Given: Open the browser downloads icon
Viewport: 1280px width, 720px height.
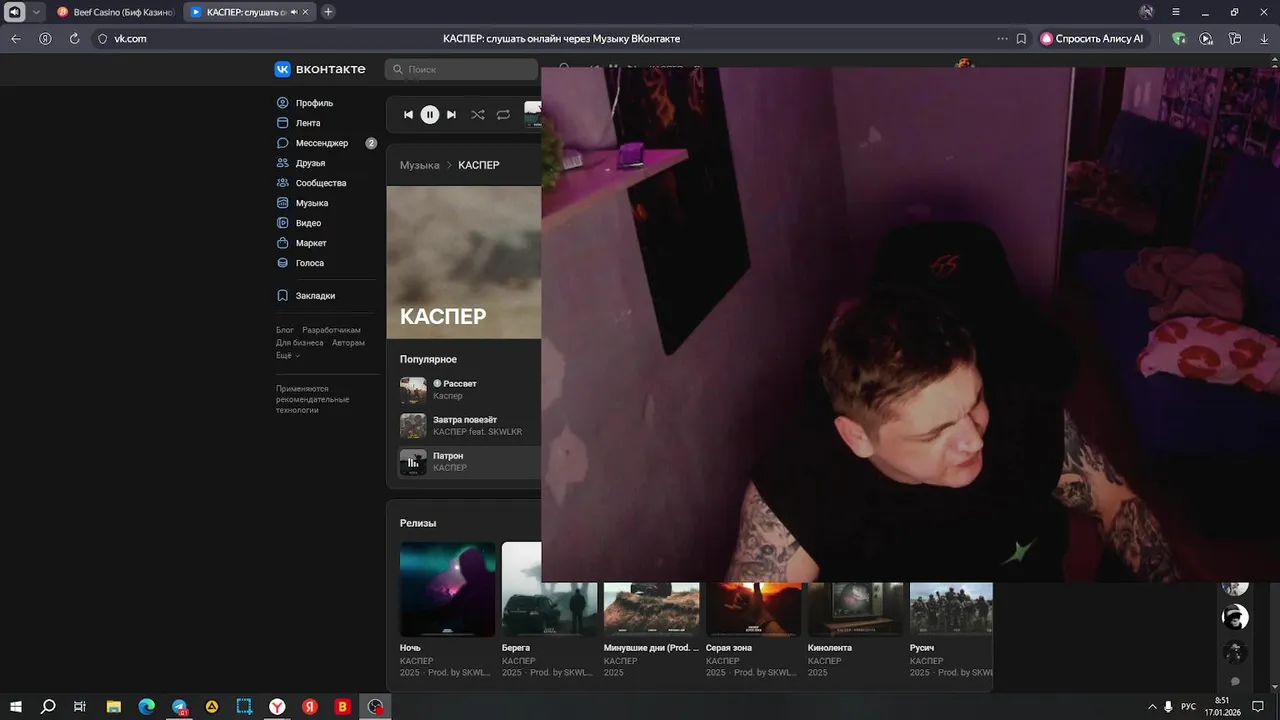Looking at the screenshot, I should (x=1263, y=39).
